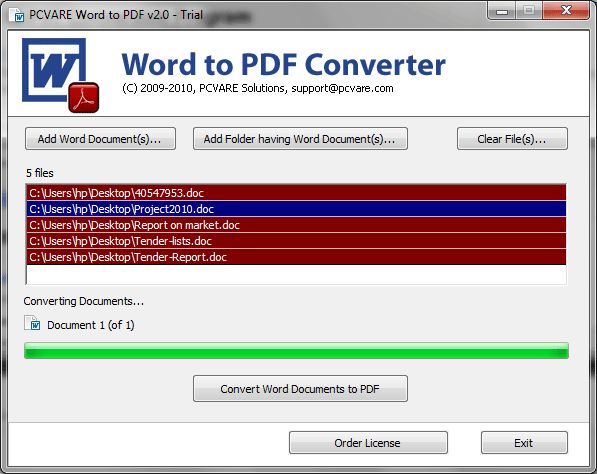This screenshot has width=597, height=474.
Task: Click the title bar application icon
Action: pos(17,15)
